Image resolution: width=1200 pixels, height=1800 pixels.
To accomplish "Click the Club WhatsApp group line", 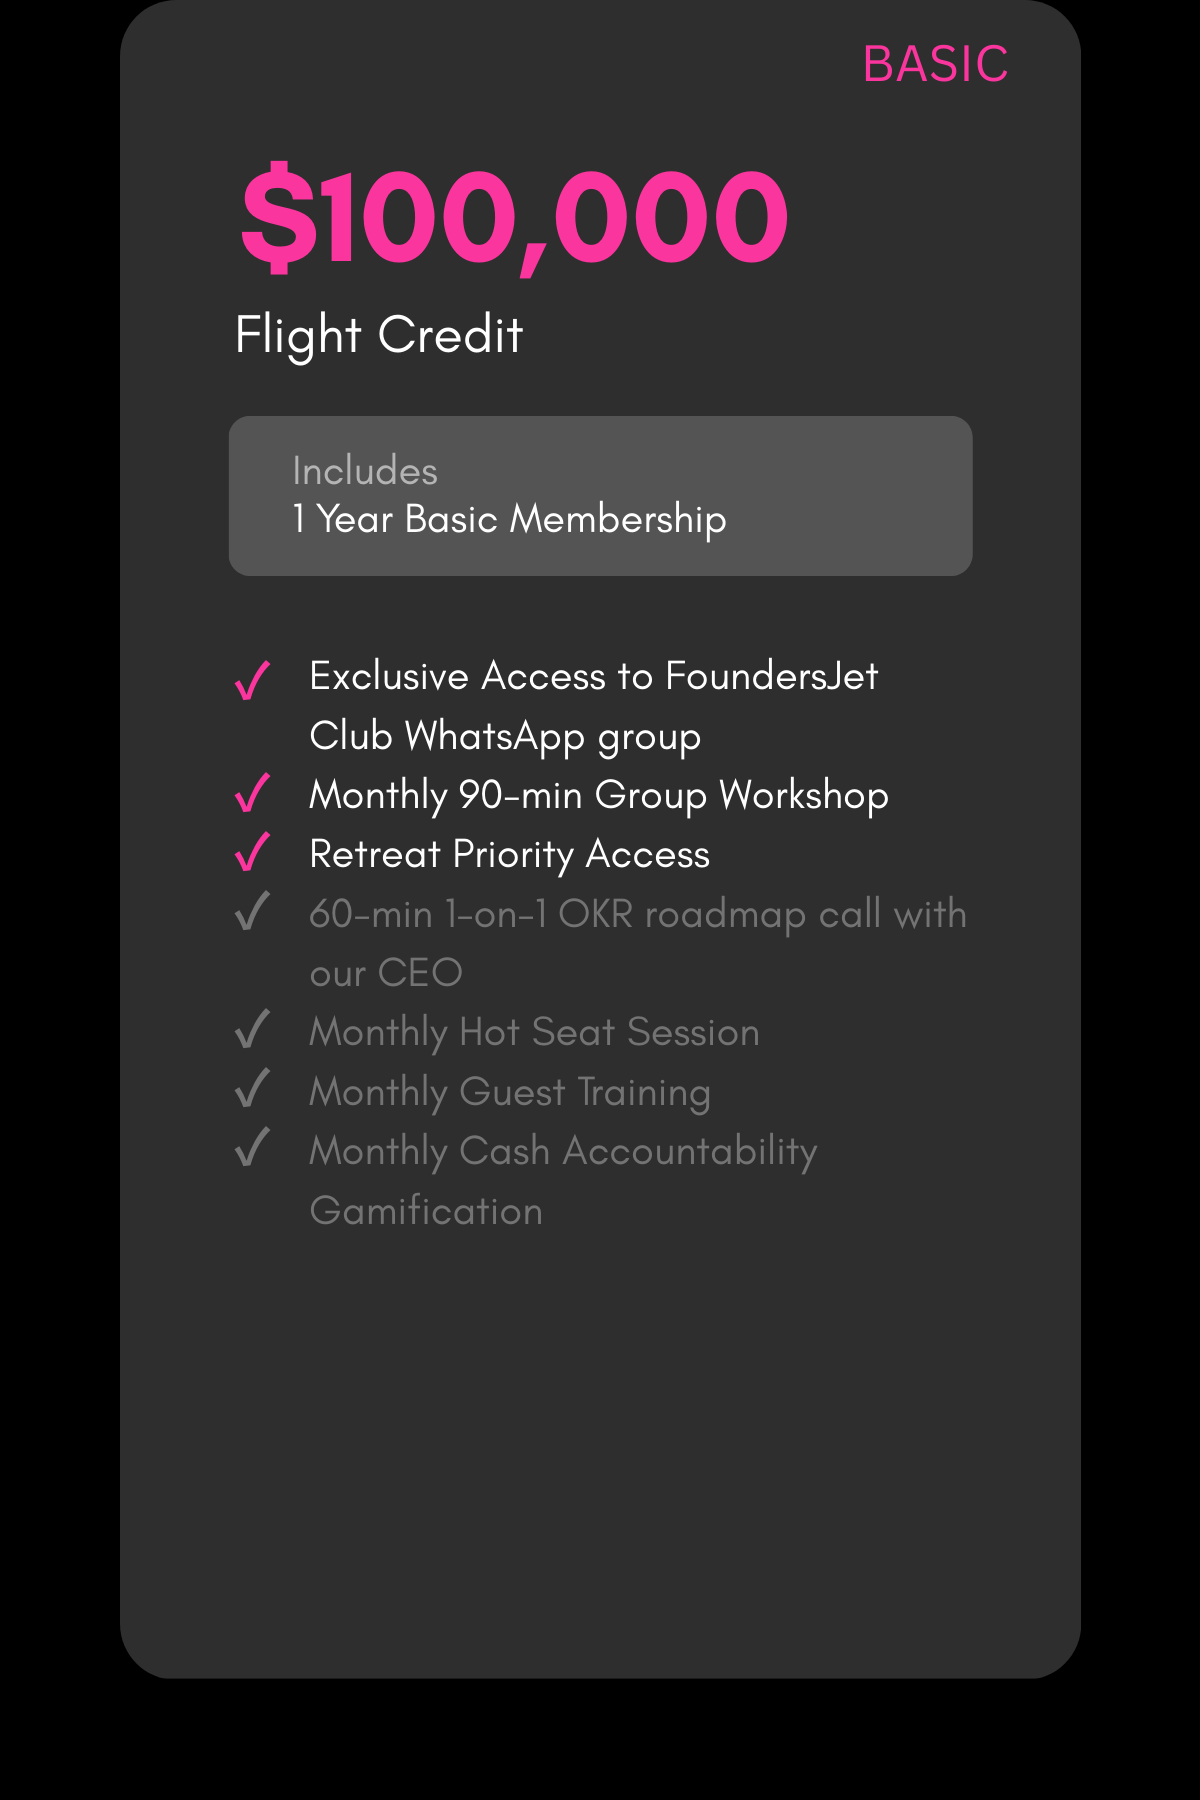I will [x=505, y=737].
